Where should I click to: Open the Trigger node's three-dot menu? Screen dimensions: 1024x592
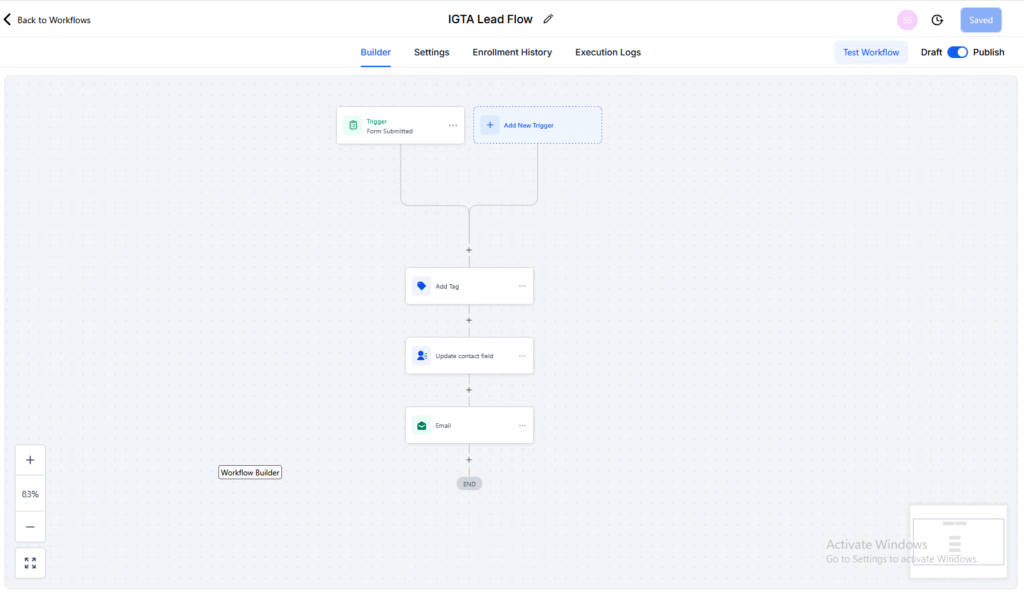point(452,125)
